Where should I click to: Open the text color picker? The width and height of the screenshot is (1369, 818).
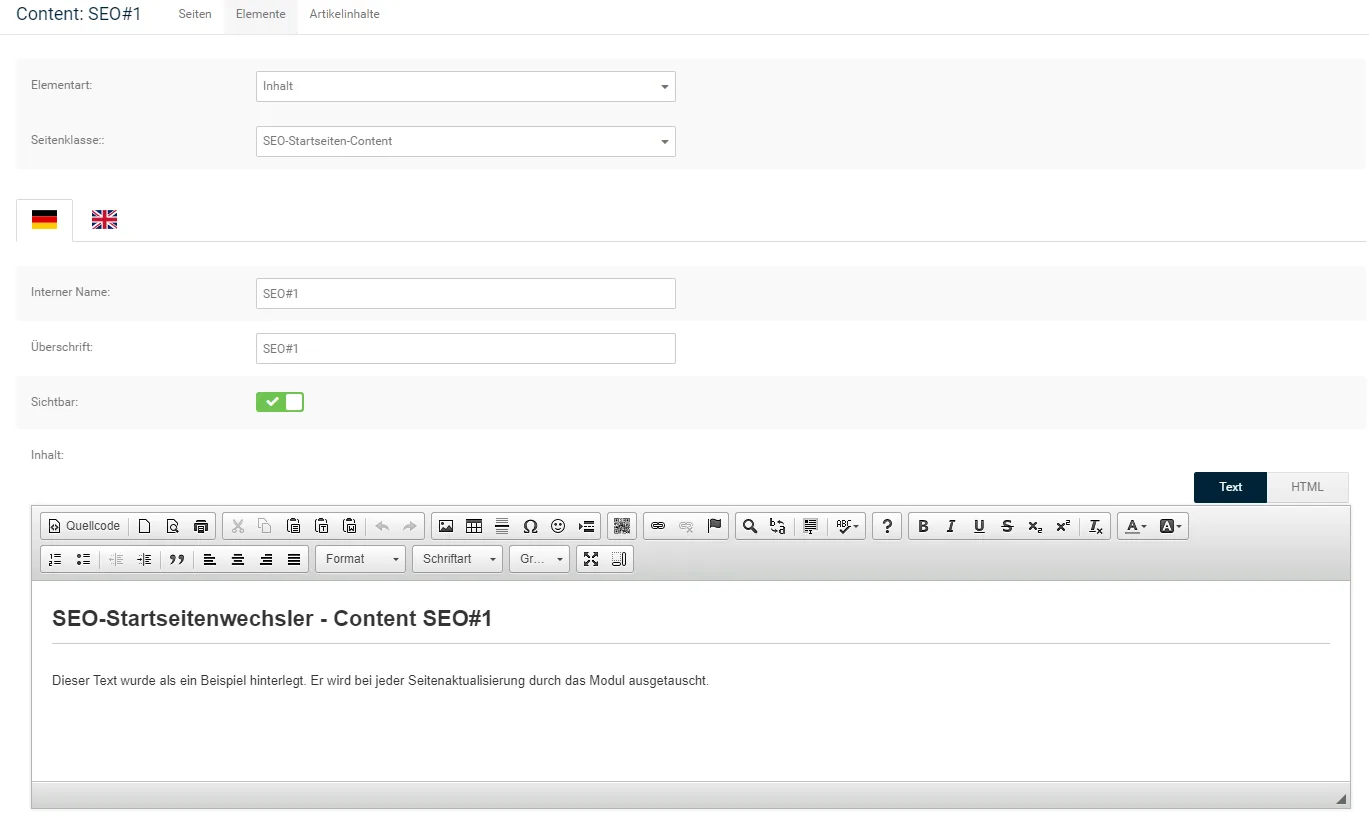(x=1136, y=526)
